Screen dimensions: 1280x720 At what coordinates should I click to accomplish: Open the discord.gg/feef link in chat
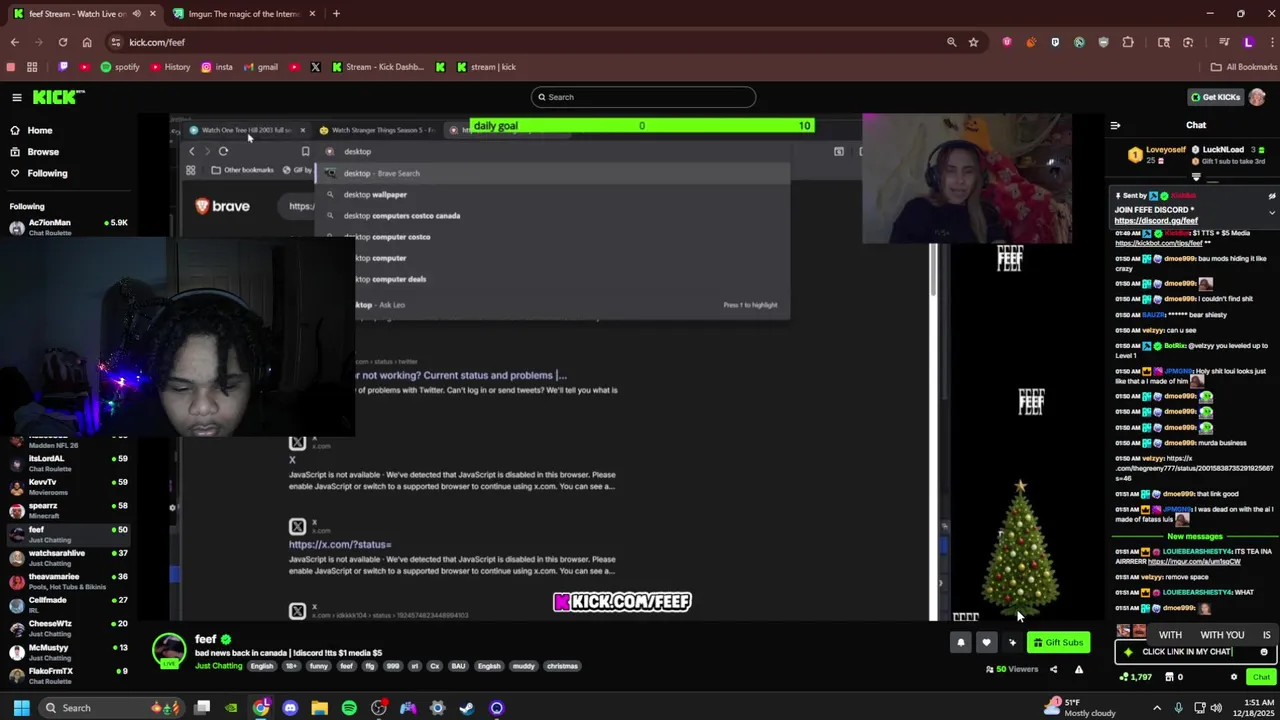[x=1156, y=221]
